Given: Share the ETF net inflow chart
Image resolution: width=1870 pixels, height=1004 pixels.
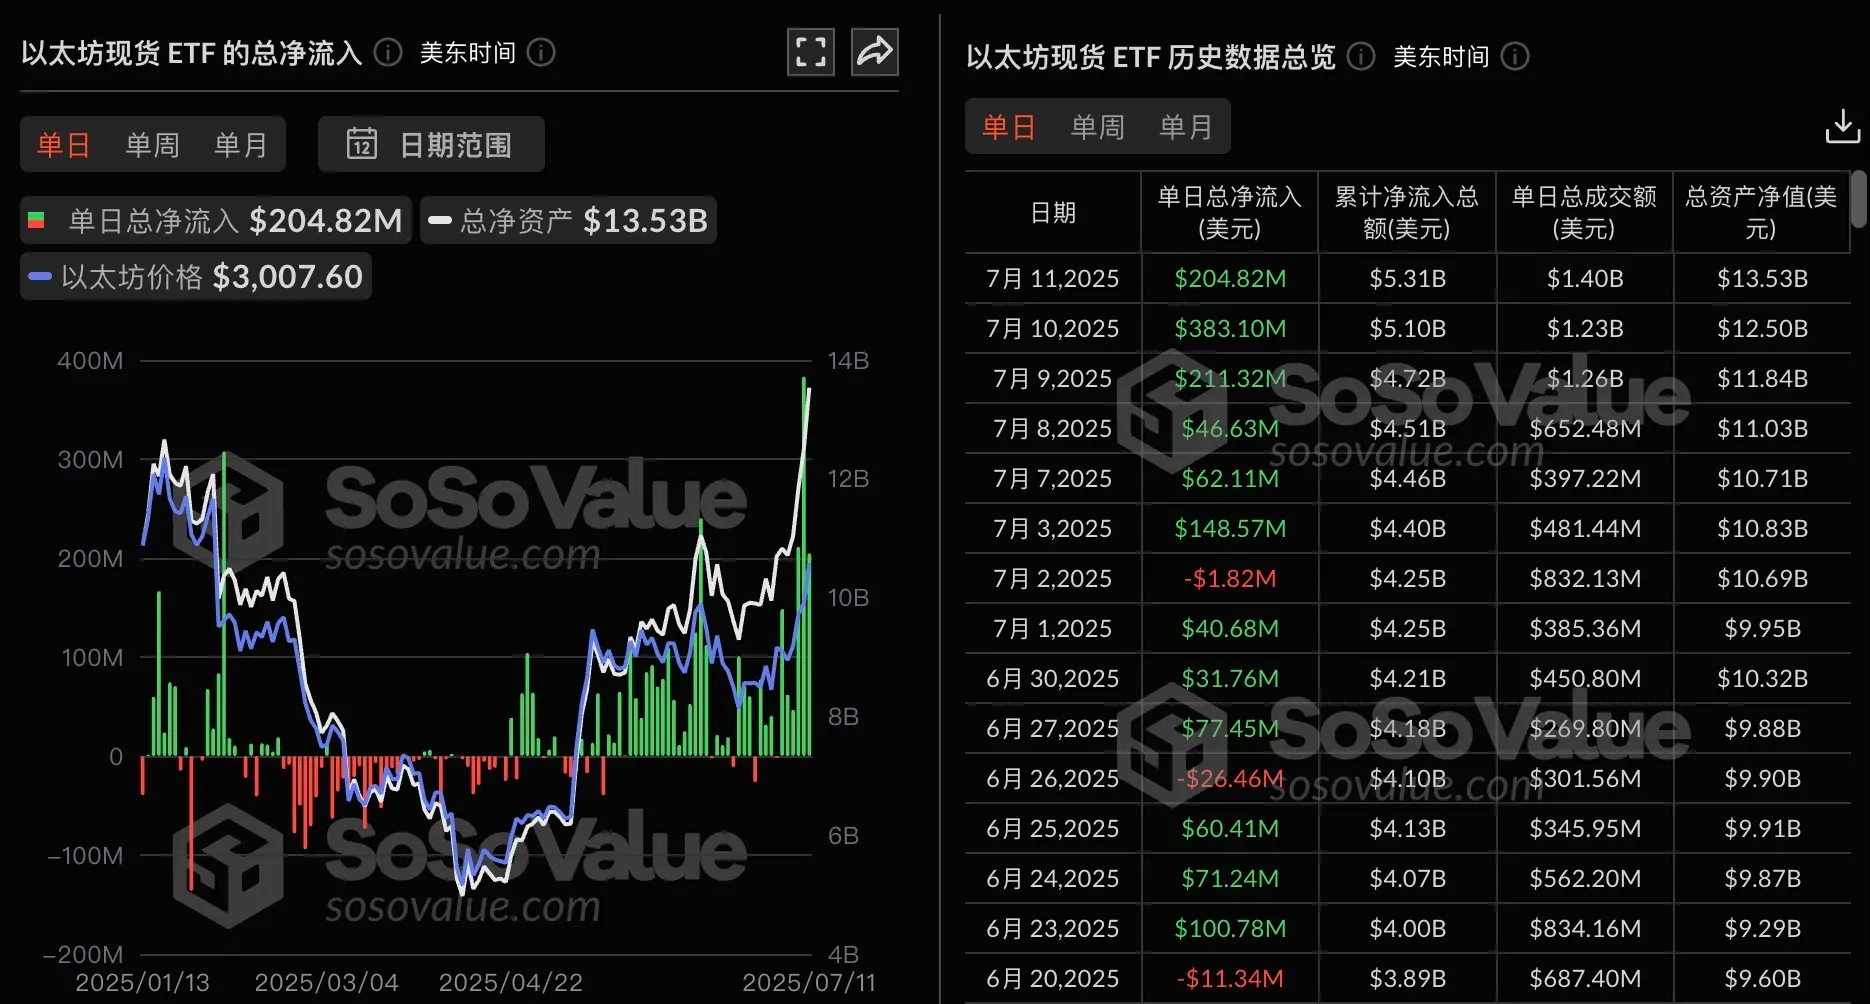Looking at the screenshot, I should pyautogui.click(x=875, y=52).
